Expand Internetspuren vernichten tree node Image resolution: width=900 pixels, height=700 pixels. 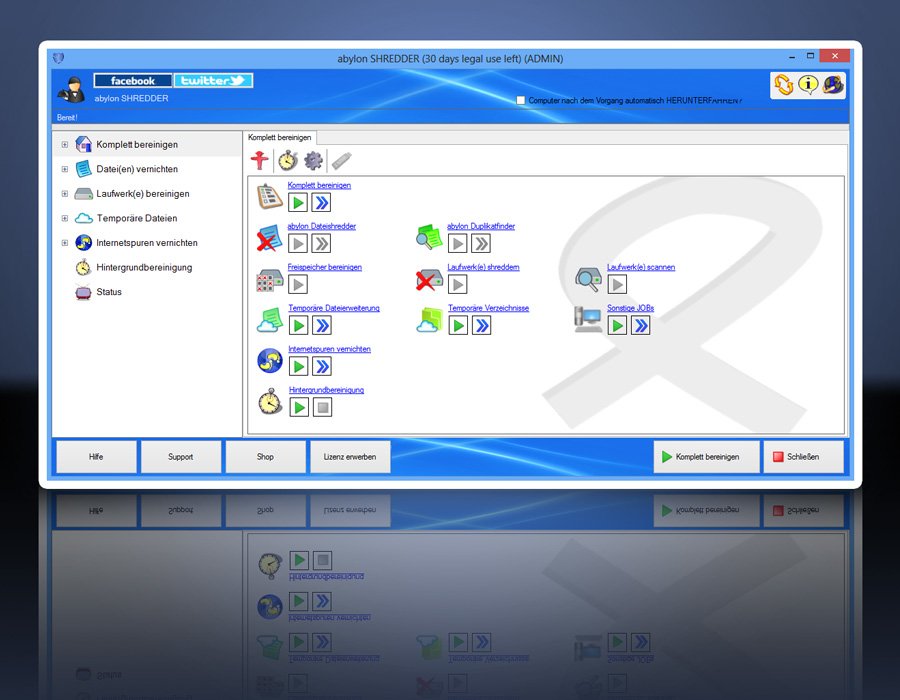(65, 243)
